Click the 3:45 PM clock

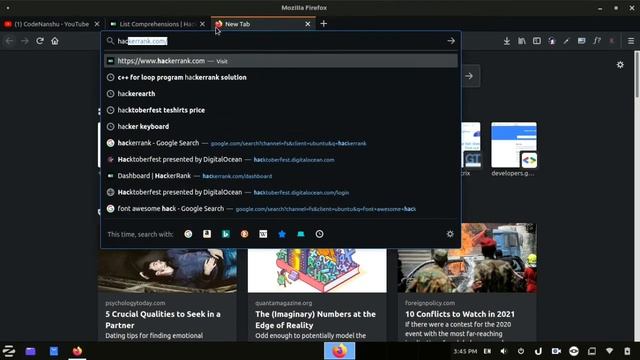(465, 351)
